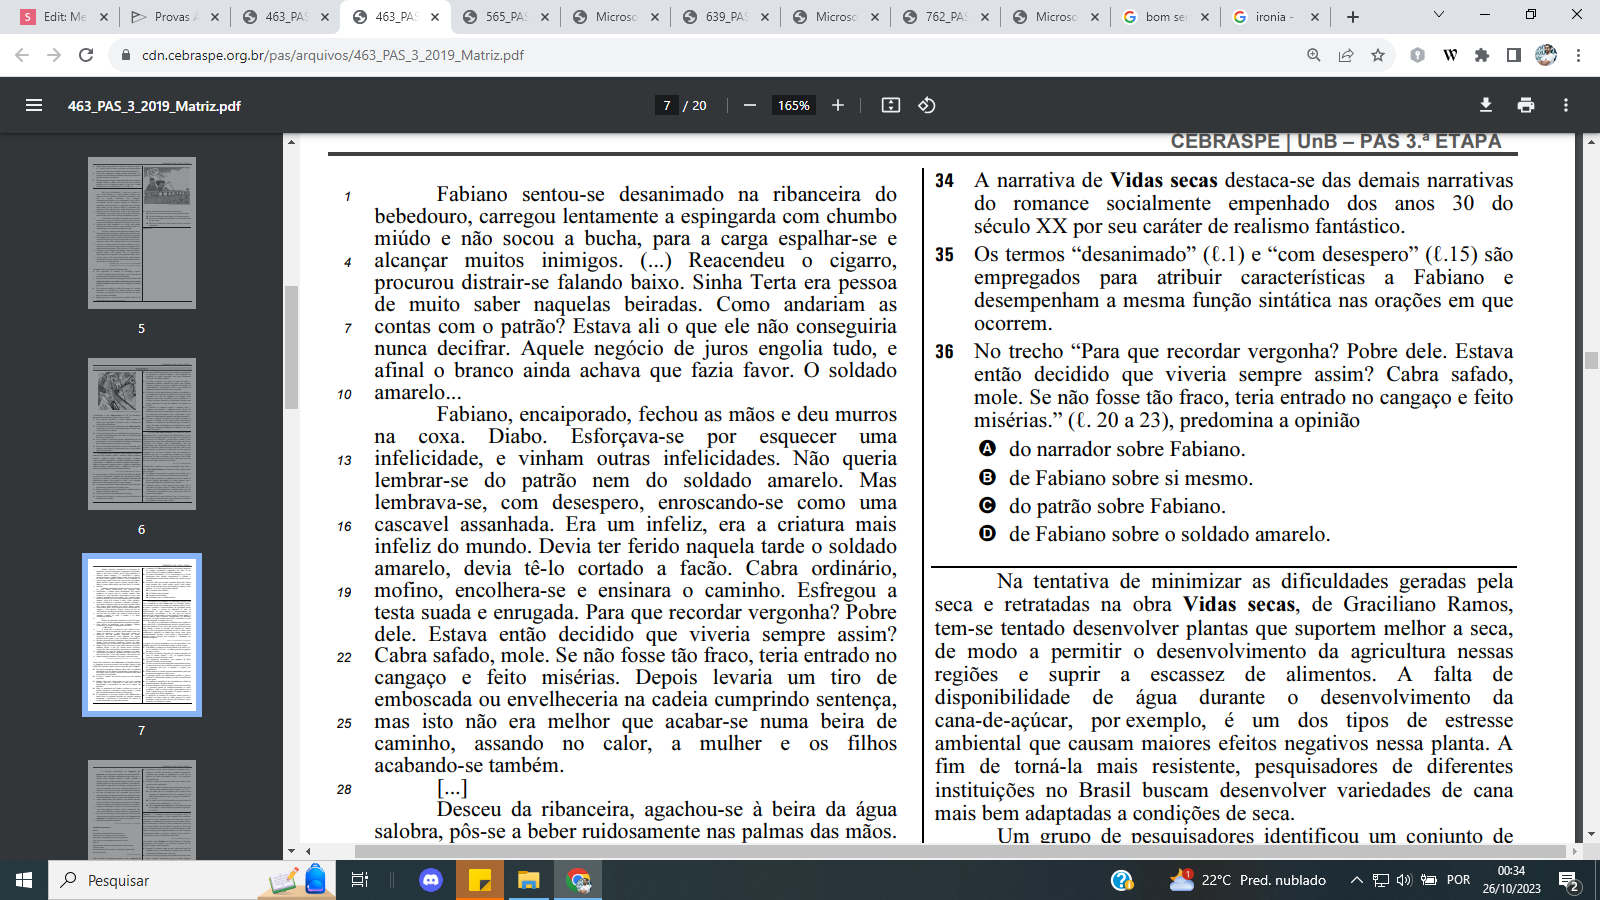Open Windows Start menu
Image resolution: width=1600 pixels, height=900 pixels.
tap(24, 880)
